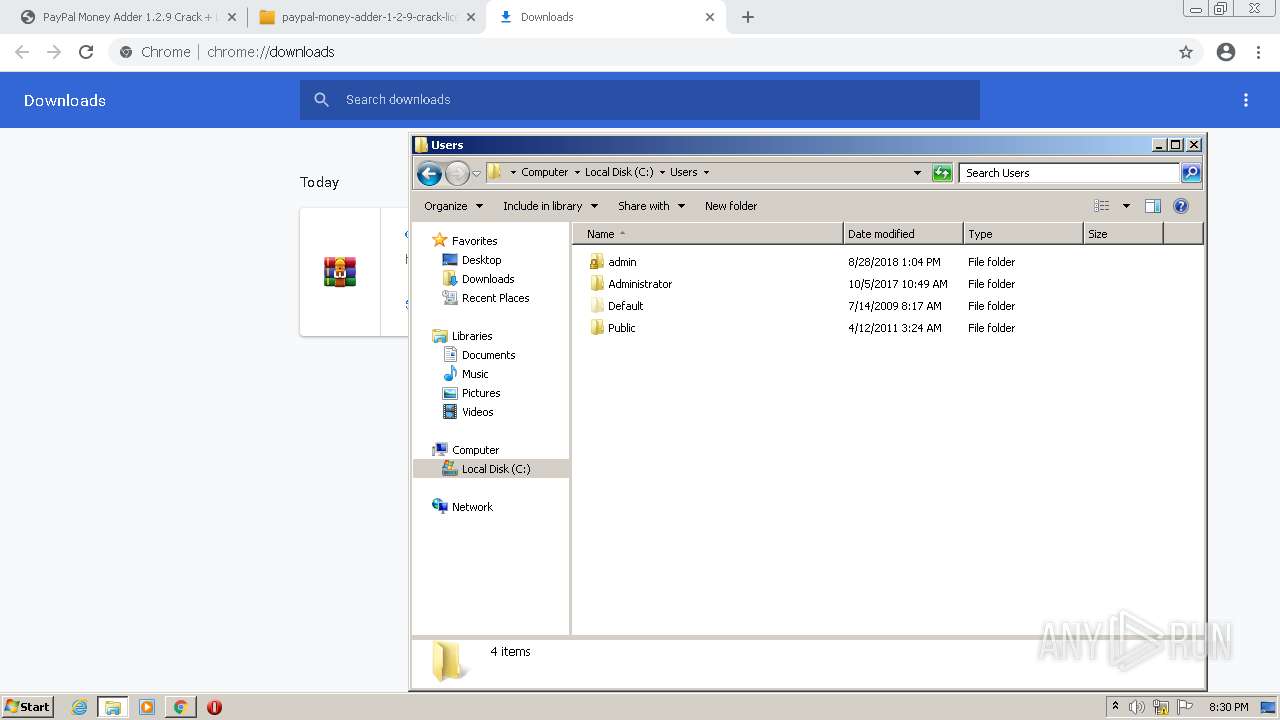
Task: Click the change view icon in Explorer
Action: tap(1102, 206)
